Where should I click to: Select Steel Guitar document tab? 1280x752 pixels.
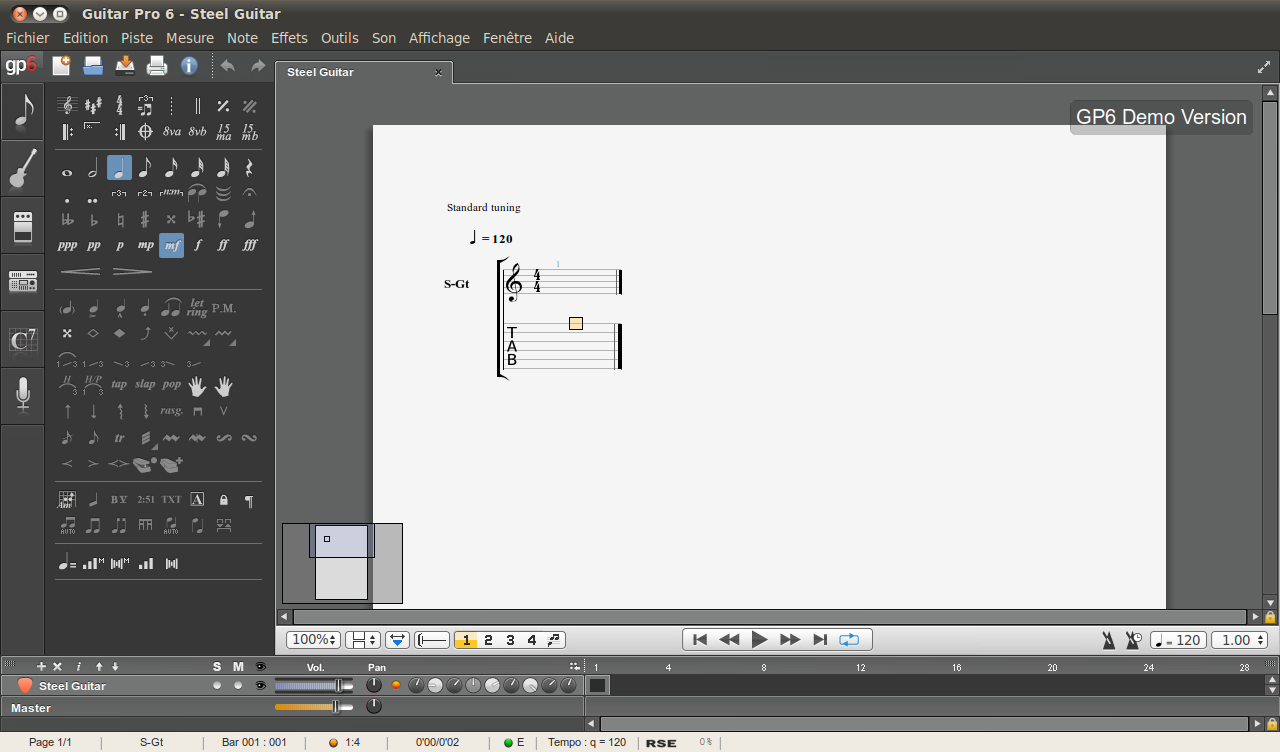(x=363, y=72)
